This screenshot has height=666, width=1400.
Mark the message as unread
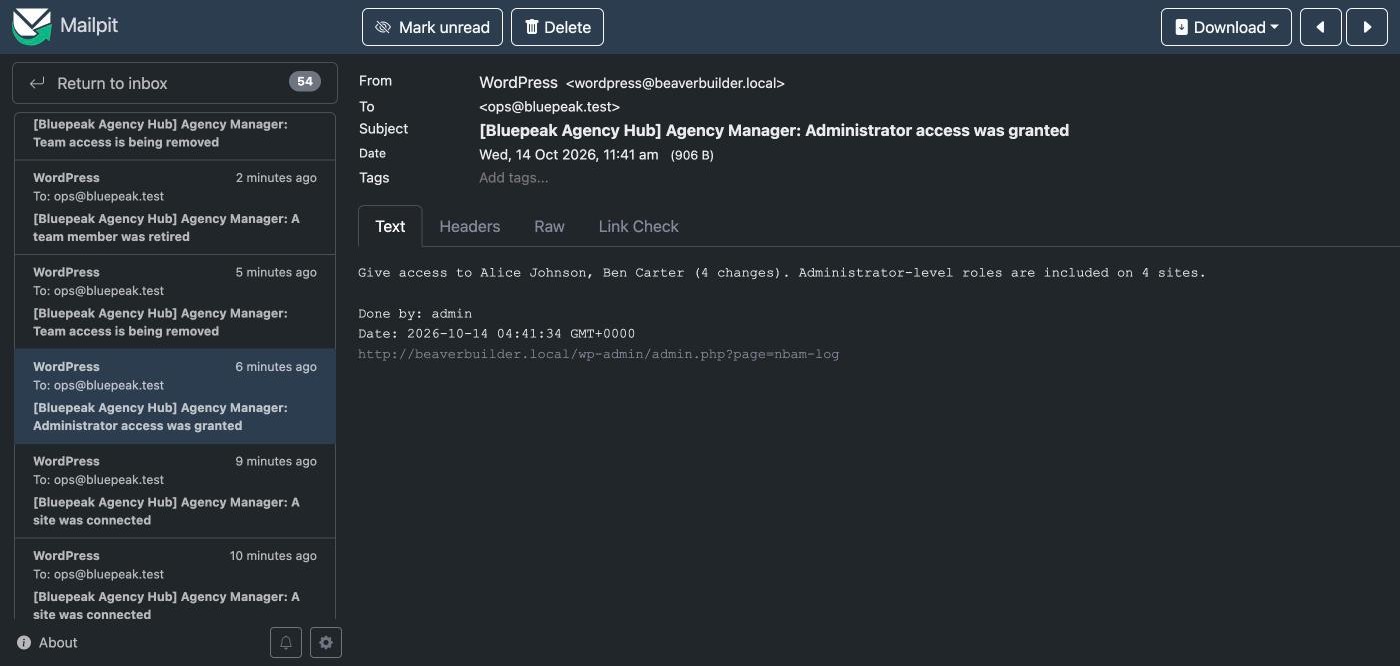[432, 27]
